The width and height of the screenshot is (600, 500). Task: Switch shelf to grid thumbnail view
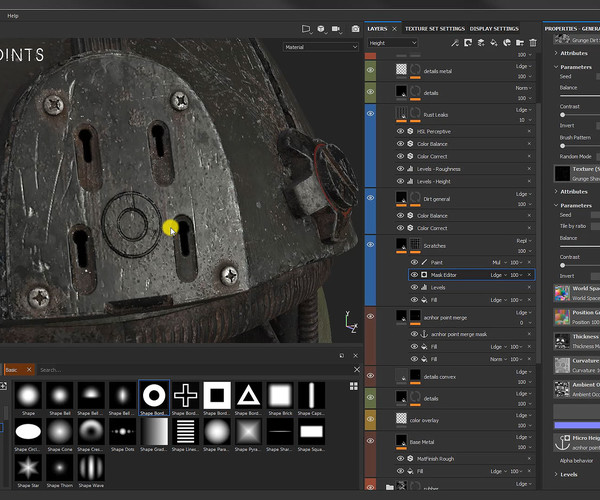coord(354,386)
